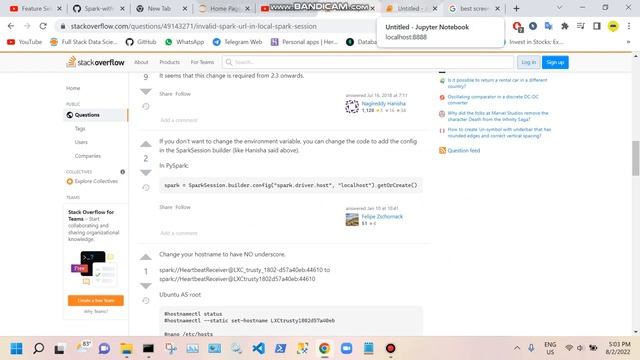Focus the Stack Overflow search box

point(367,62)
